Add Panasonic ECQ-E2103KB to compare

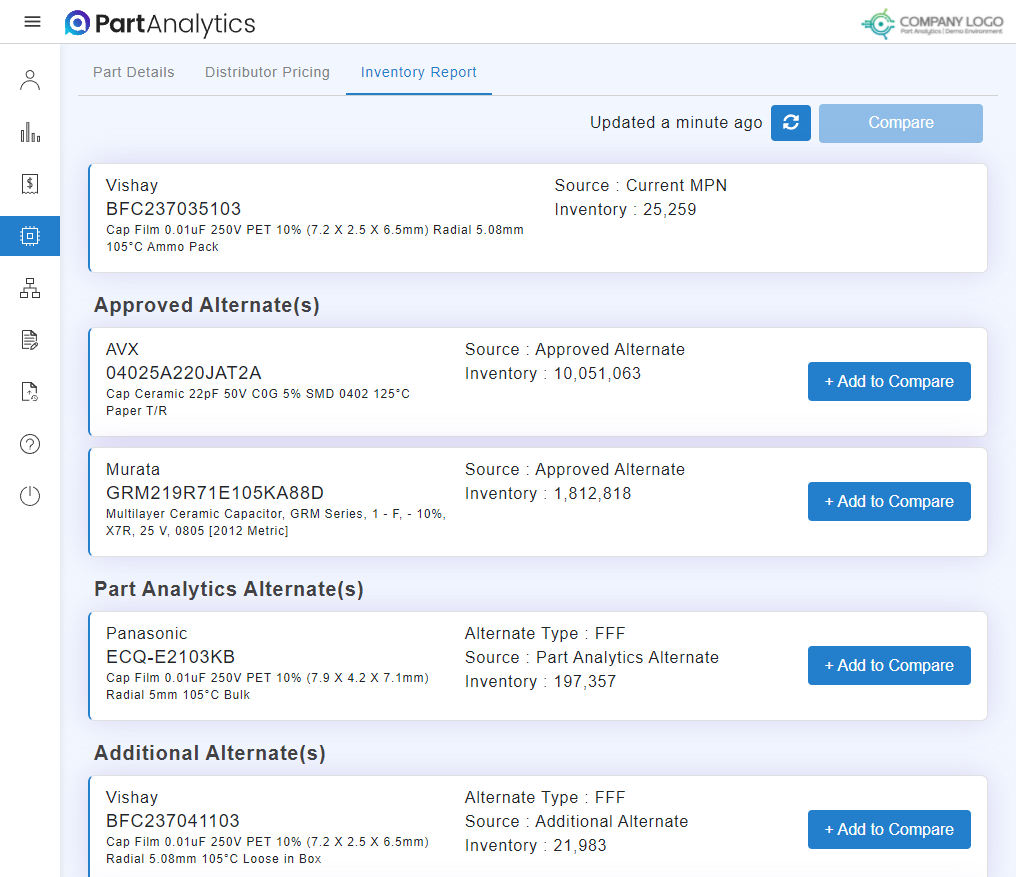(x=888, y=666)
